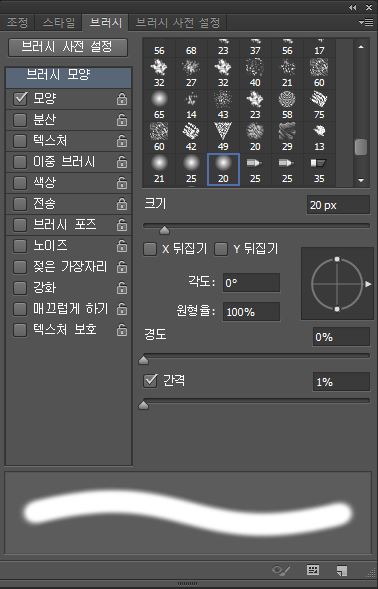Select the 브러시 모양 option

[x=69, y=77]
